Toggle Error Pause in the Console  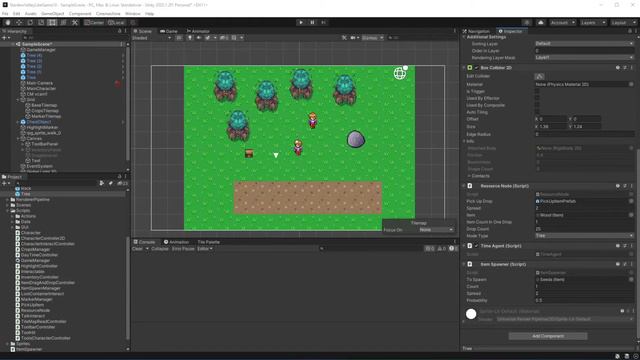(183, 249)
